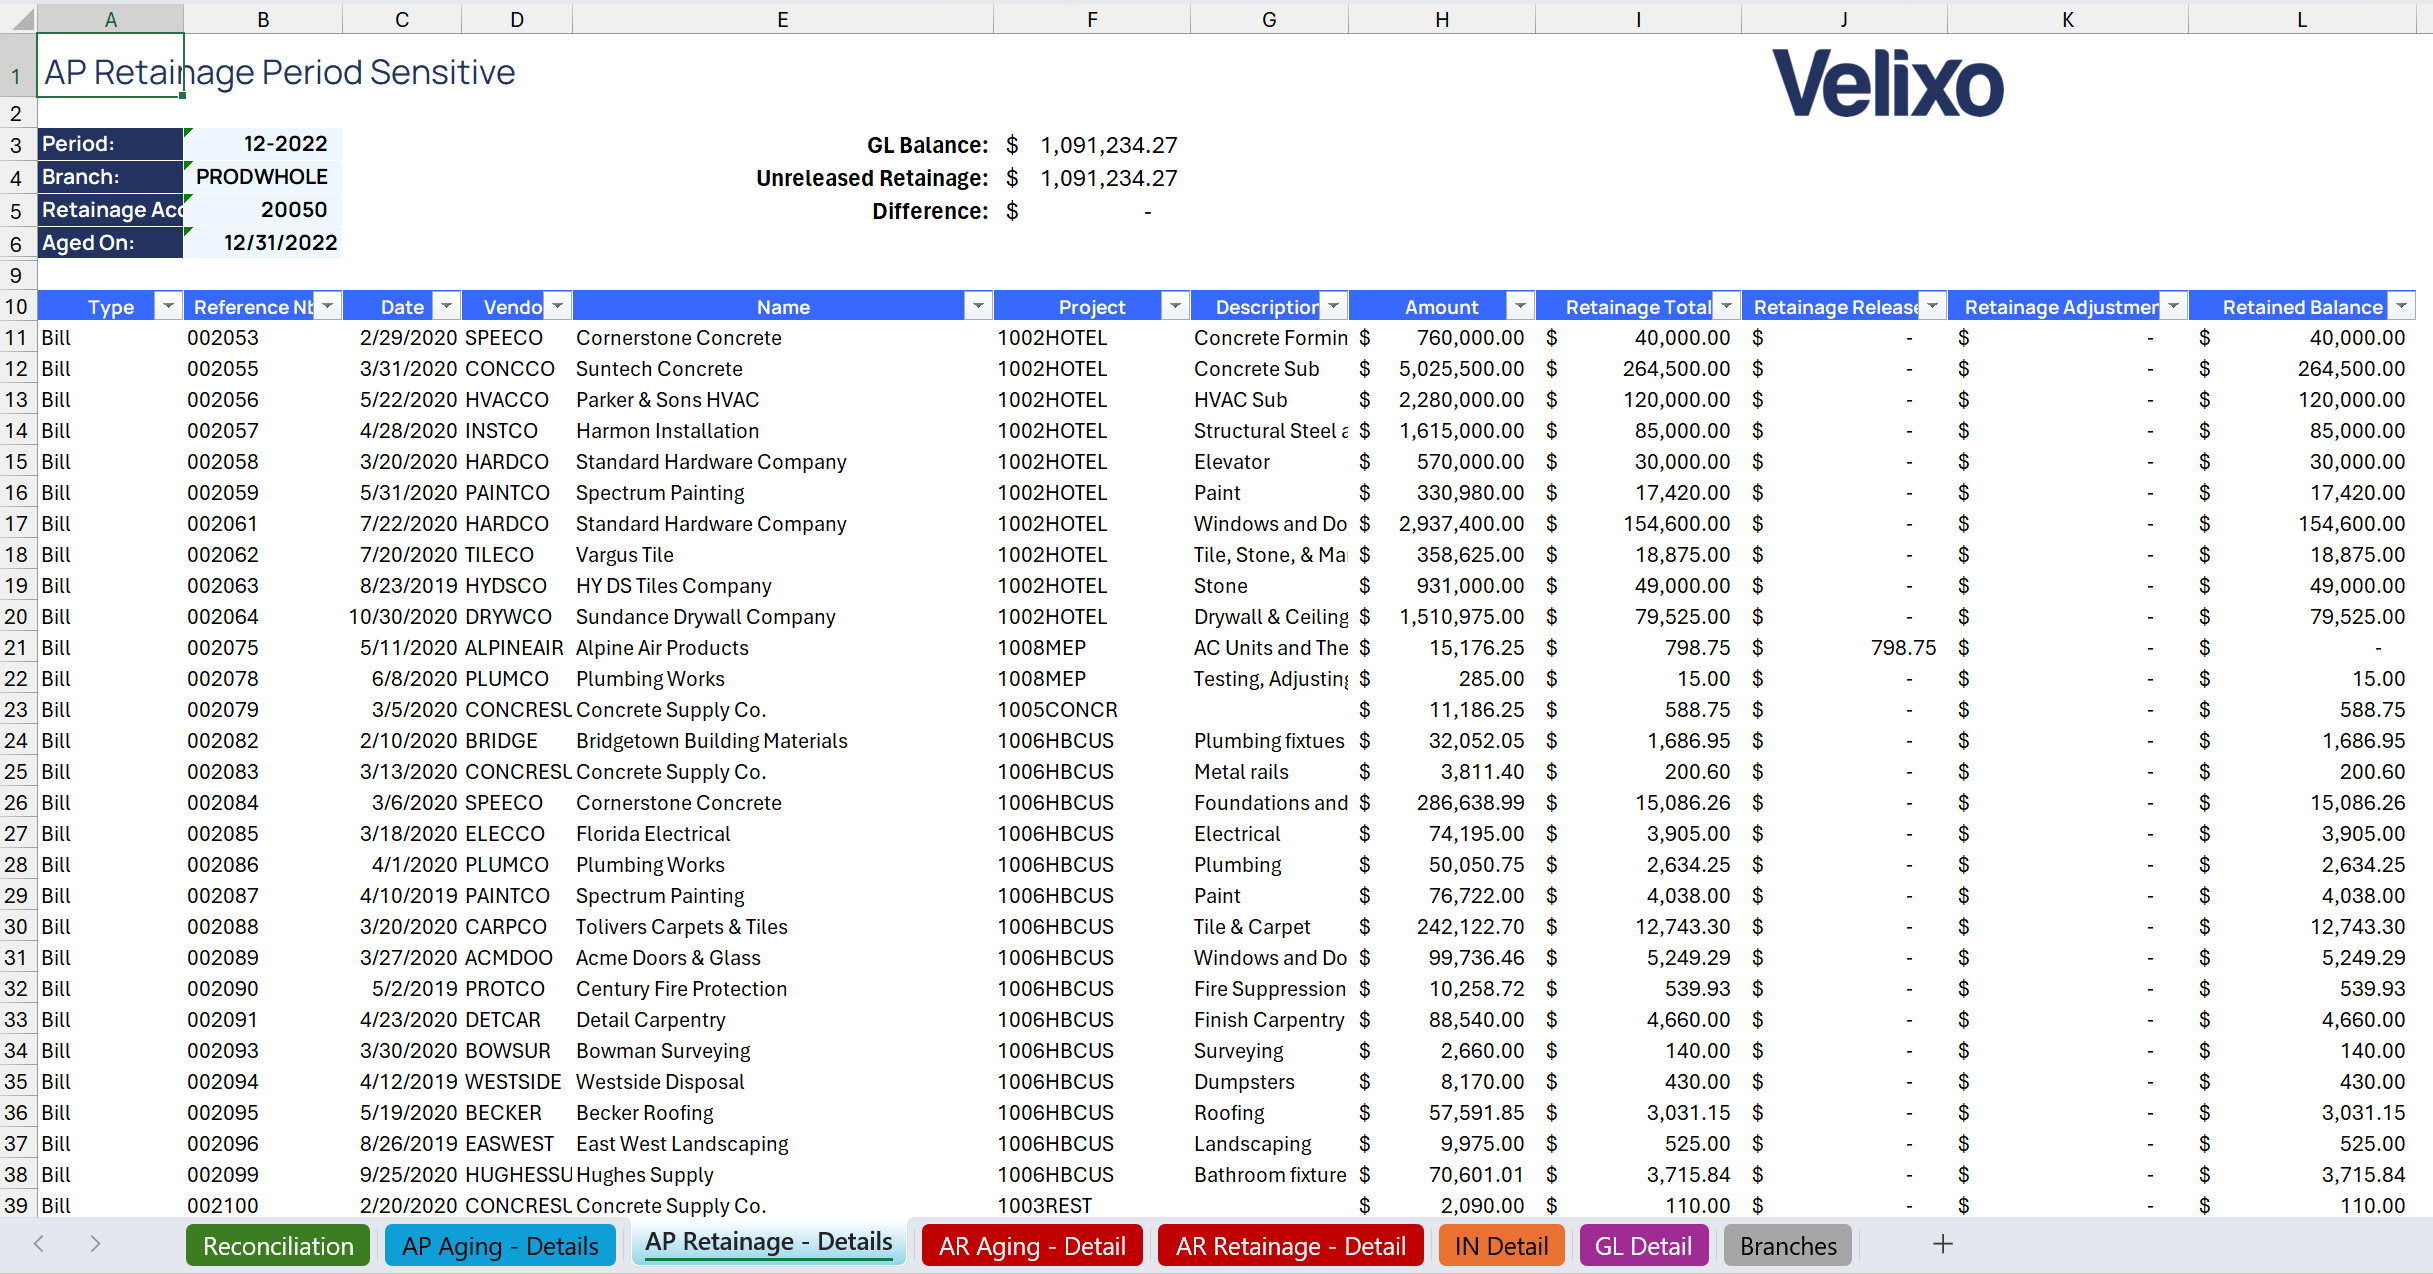
Task: Open the GL Detail sheet tab
Action: pyautogui.click(x=1643, y=1246)
